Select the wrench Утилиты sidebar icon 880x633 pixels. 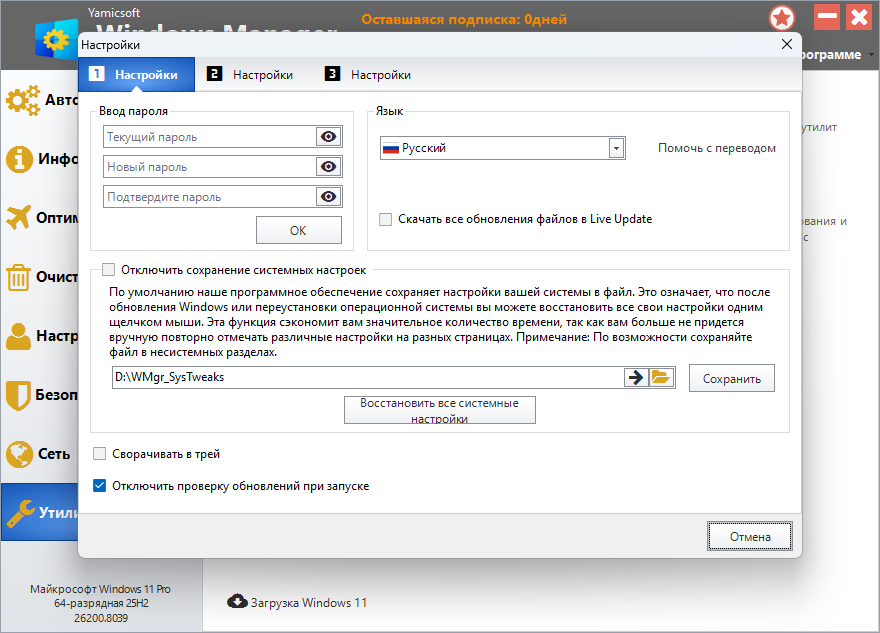(21, 513)
